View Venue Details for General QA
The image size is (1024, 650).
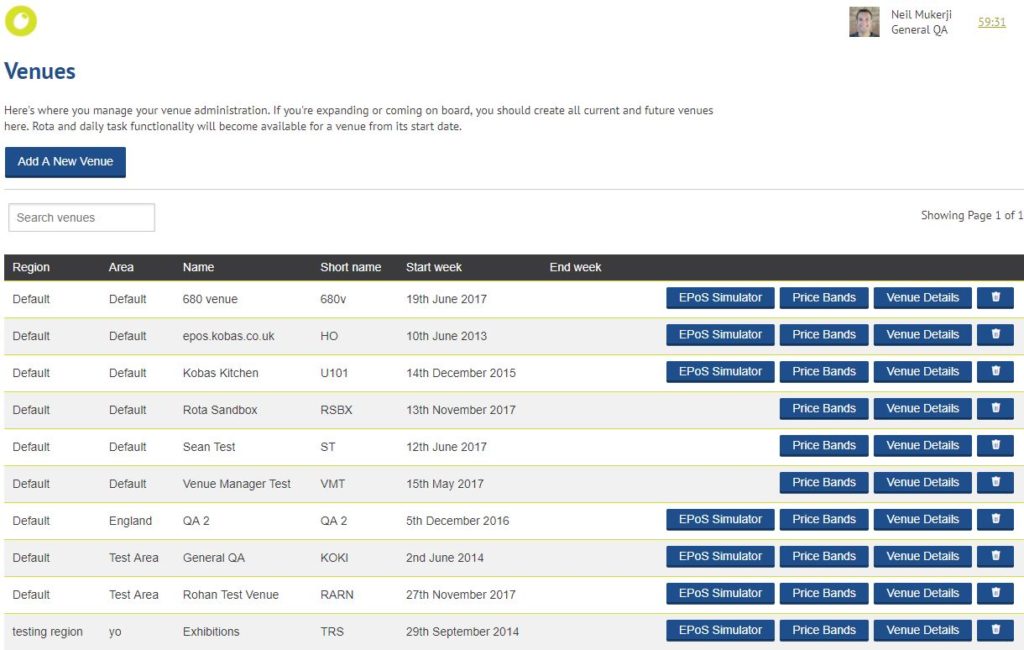click(922, 556)
